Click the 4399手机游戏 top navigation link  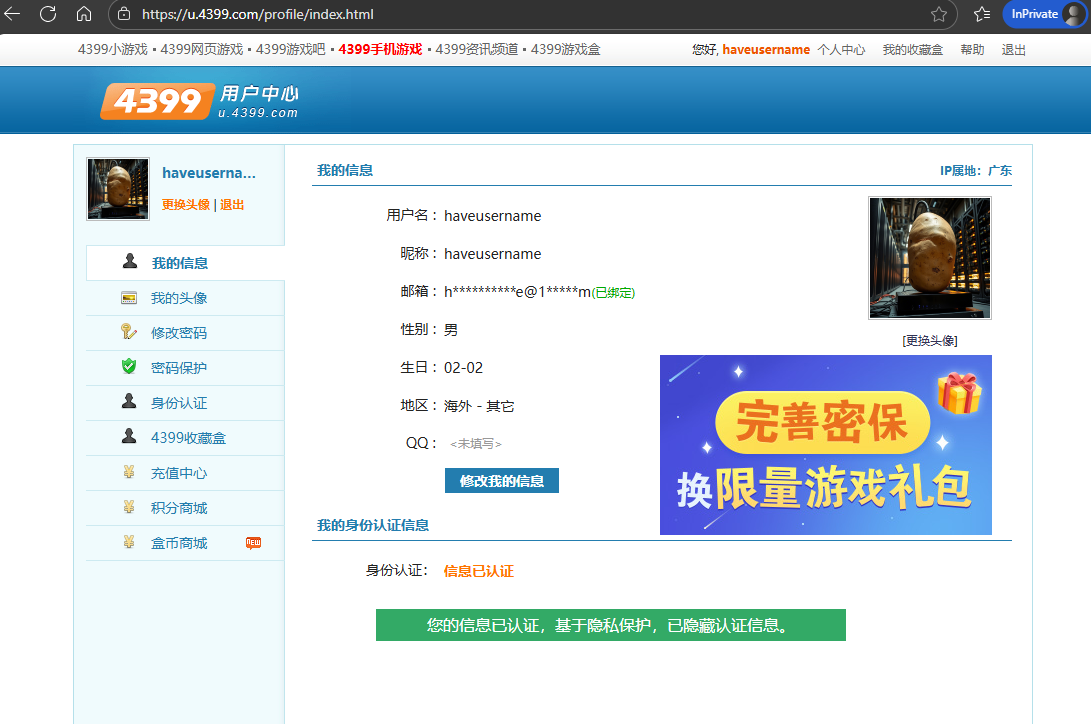pyautogui.click(x=380, y=49)
